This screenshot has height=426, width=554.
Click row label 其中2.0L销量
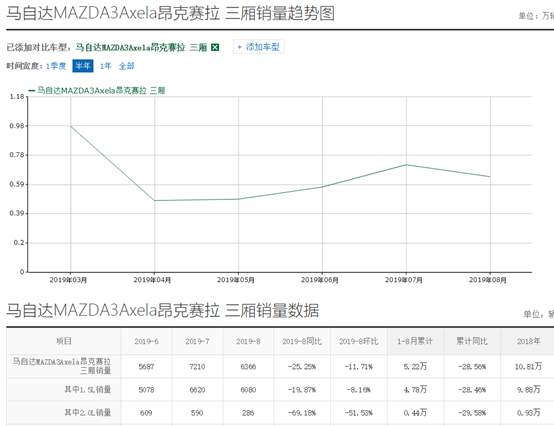(88, 413)
